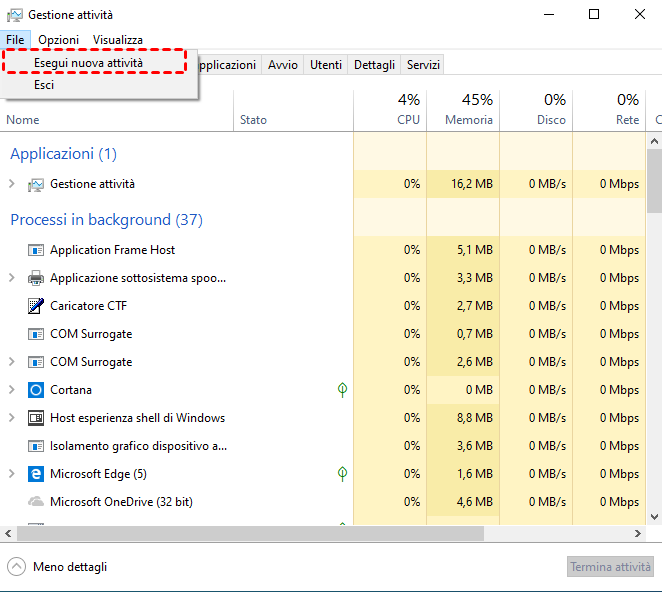Switch to the Dettagli tab
Image resolution: width=662 pixels, height=592 pixels.
pyautogui.click(x=374, y=65)
